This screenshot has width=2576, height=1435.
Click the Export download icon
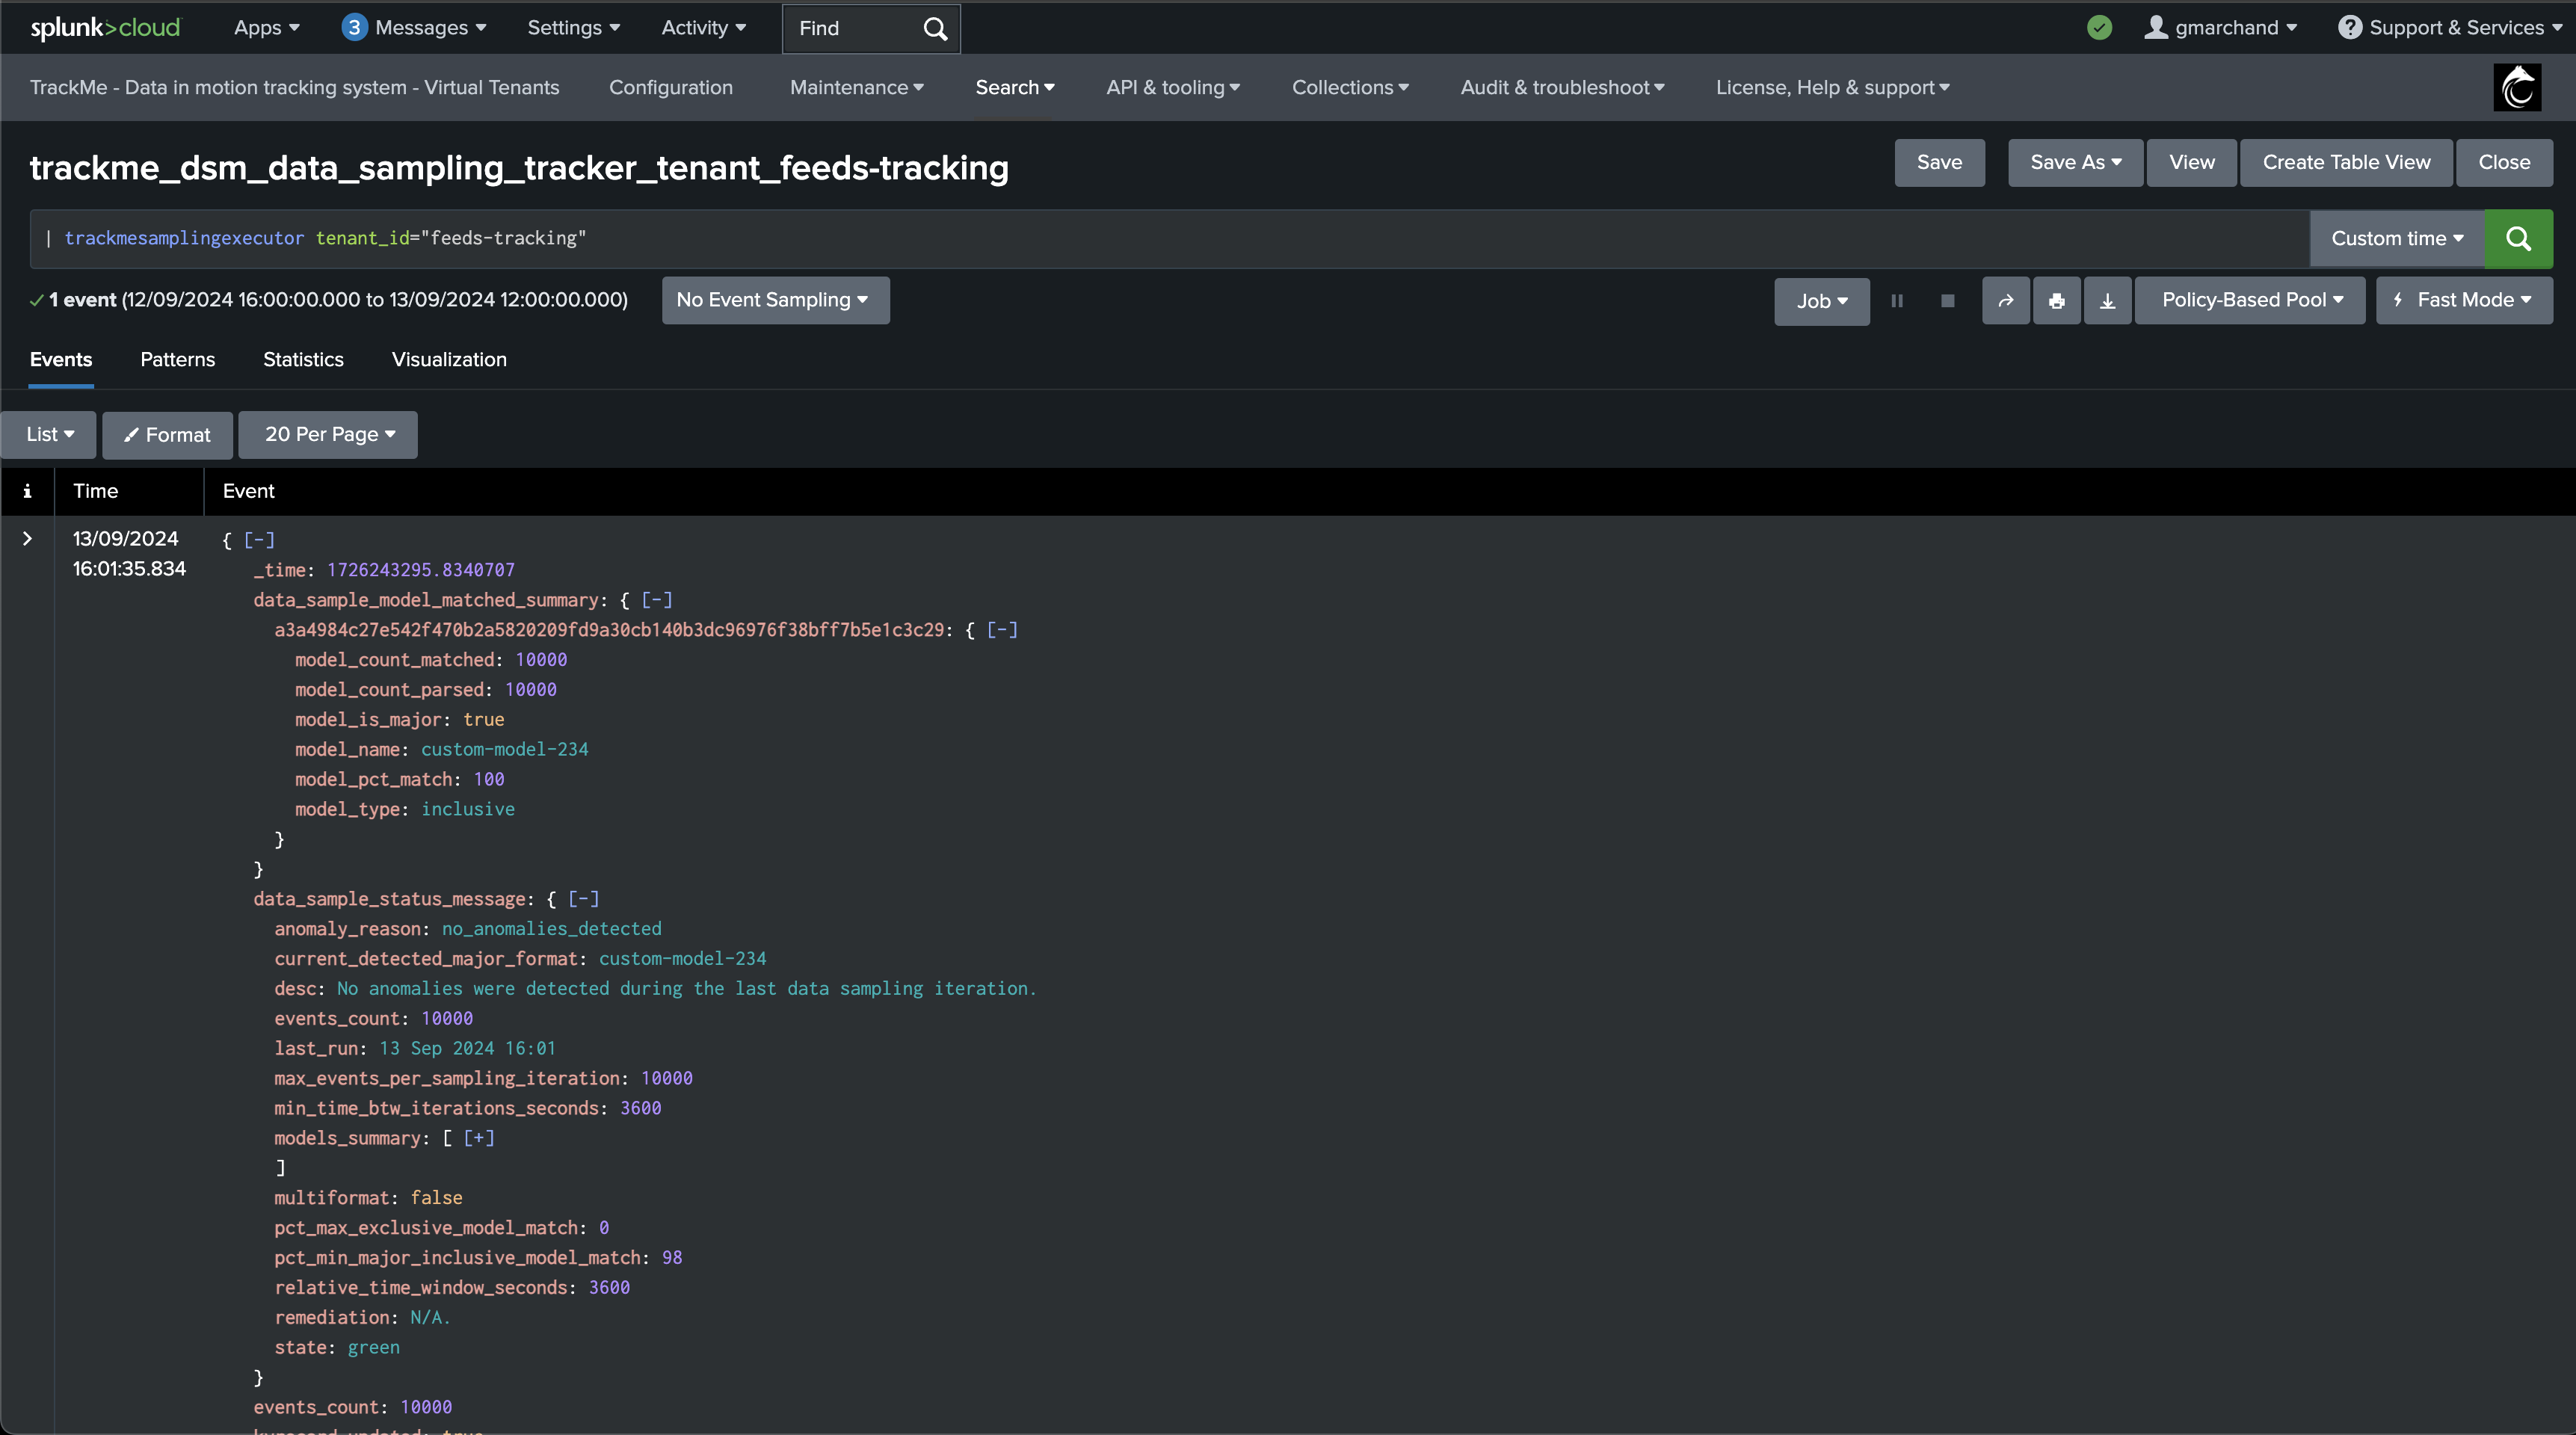(2107, 300)
